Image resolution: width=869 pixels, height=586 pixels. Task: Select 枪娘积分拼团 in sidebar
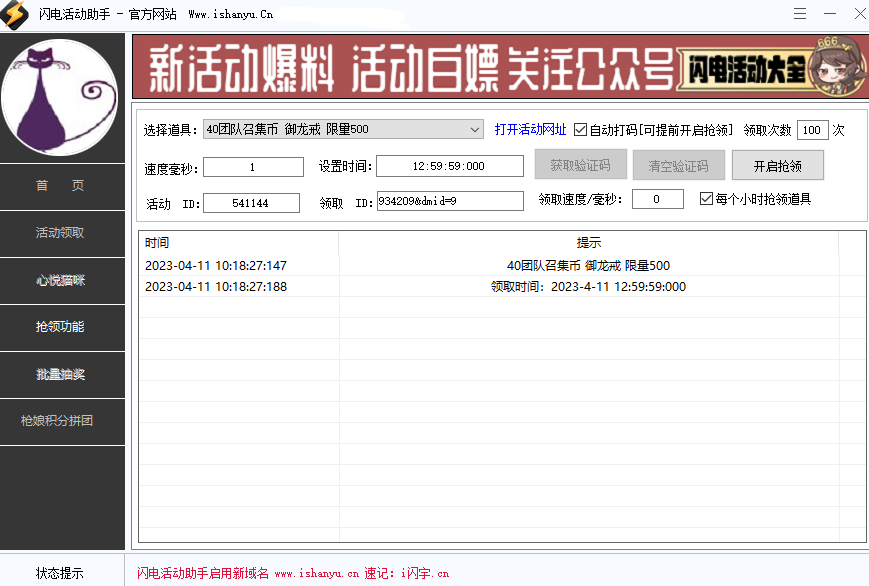62,421
